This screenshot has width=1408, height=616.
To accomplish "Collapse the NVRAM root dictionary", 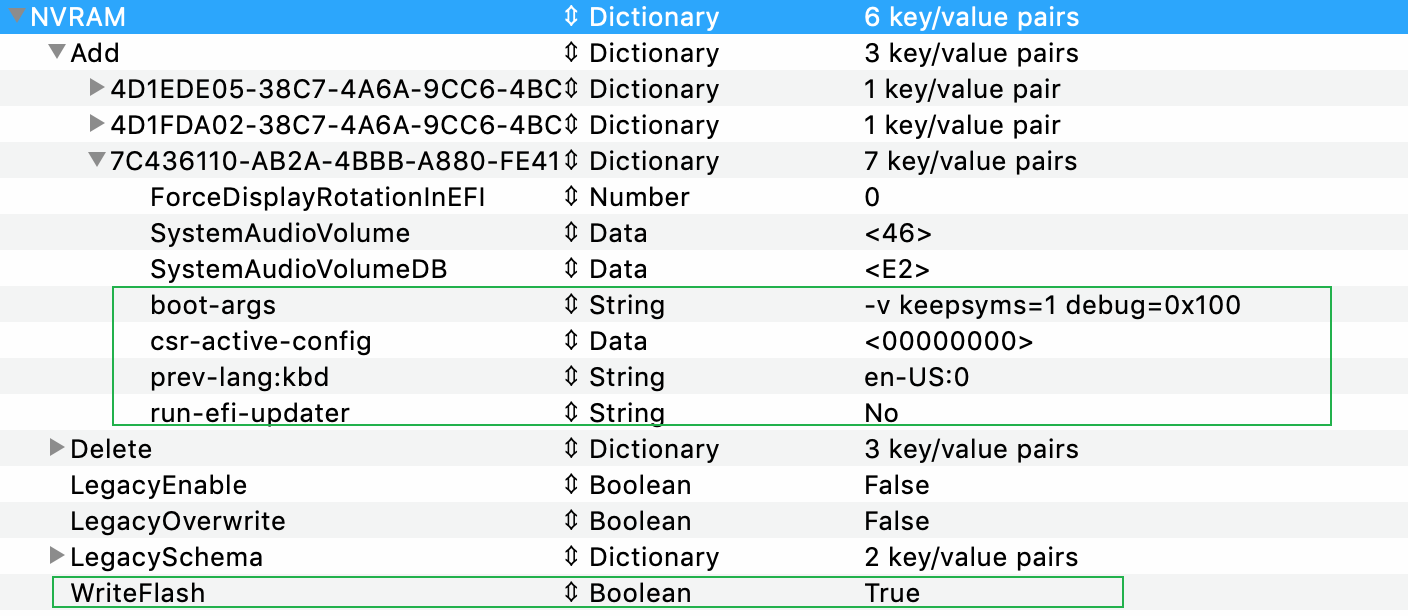I will tap(17, 17).
